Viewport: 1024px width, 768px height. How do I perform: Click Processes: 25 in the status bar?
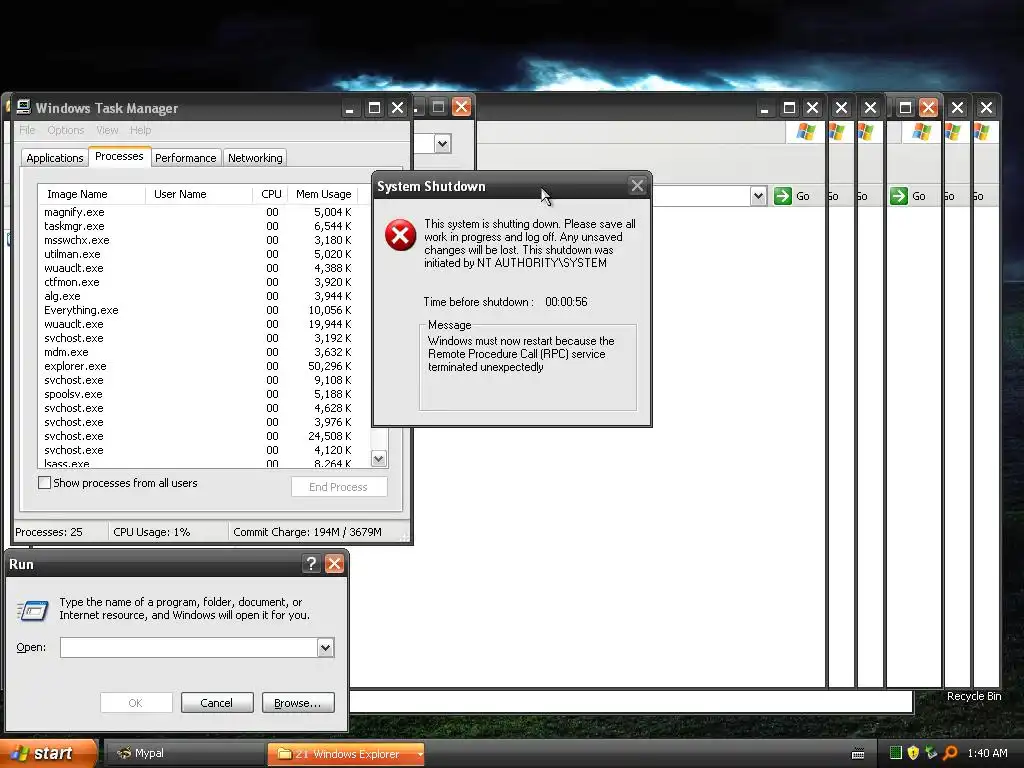pos(49,532)
